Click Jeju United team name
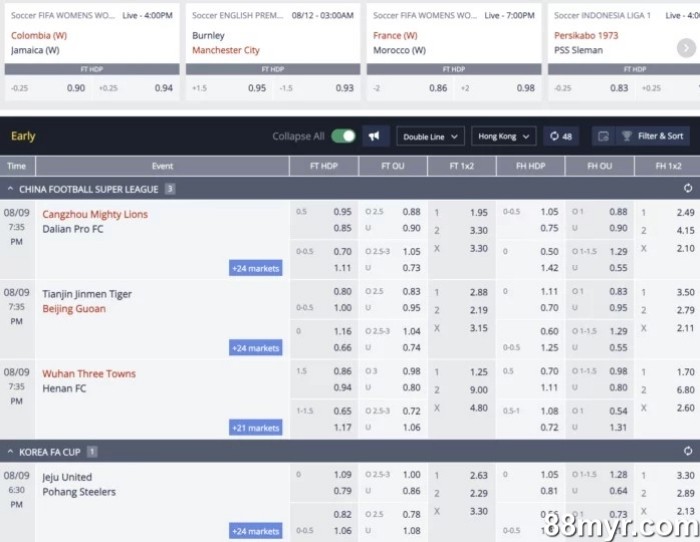The height and width of the screenshot is (542, 700). pyautogui.click(x=67, y=477)
